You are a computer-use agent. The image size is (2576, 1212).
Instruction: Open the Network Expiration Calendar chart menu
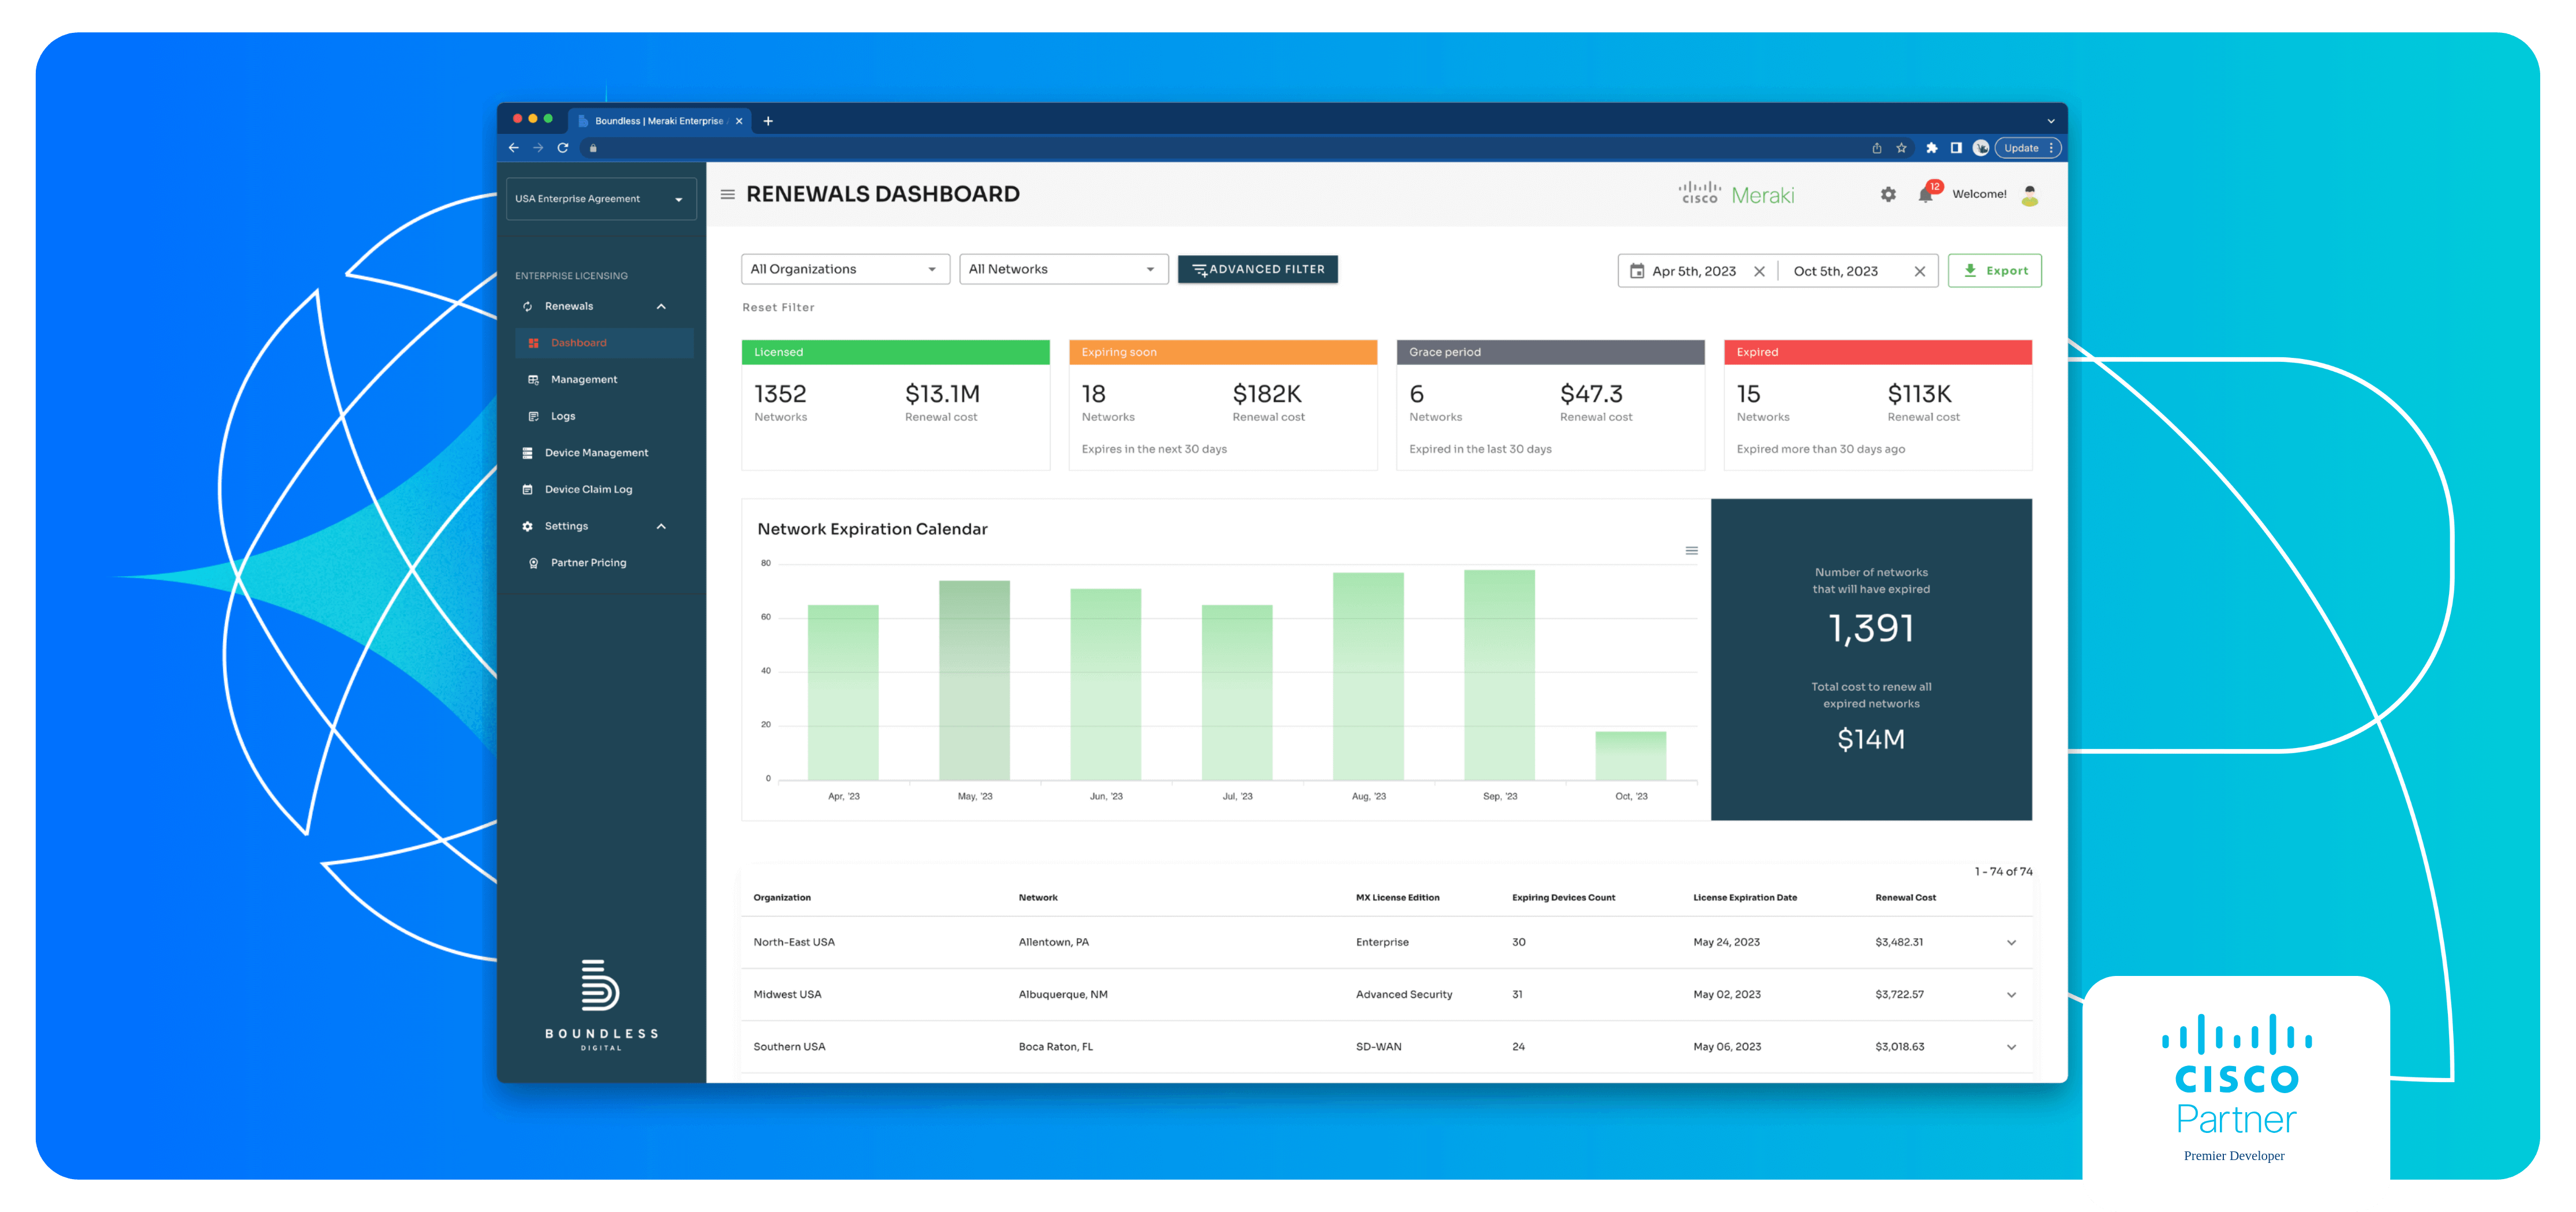point(1691,550)
